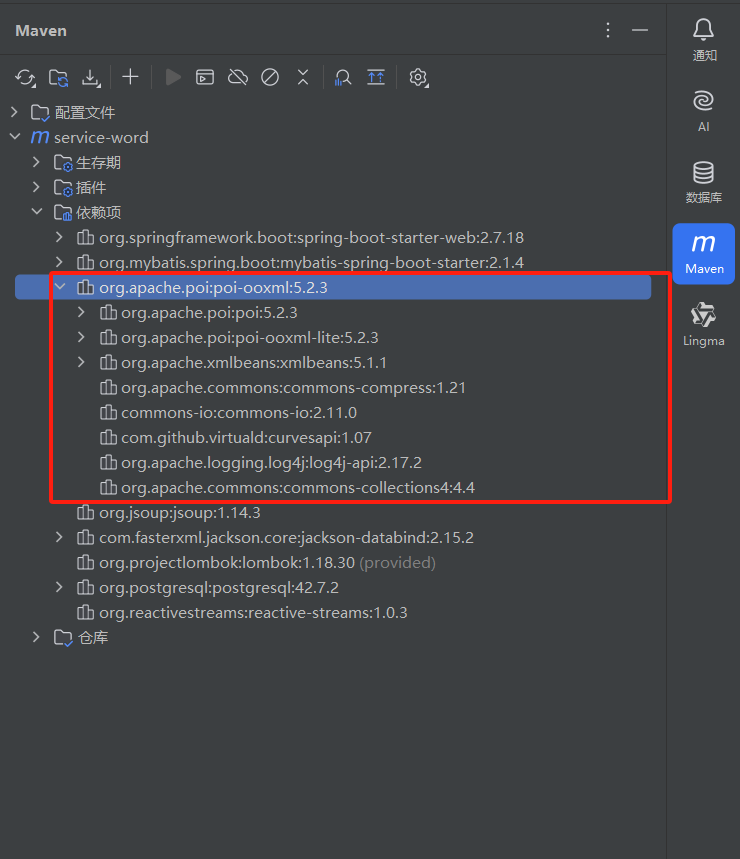Expand the 配置文件 profiles node
This screenshot has width=740, height=859.
[15, 112]
